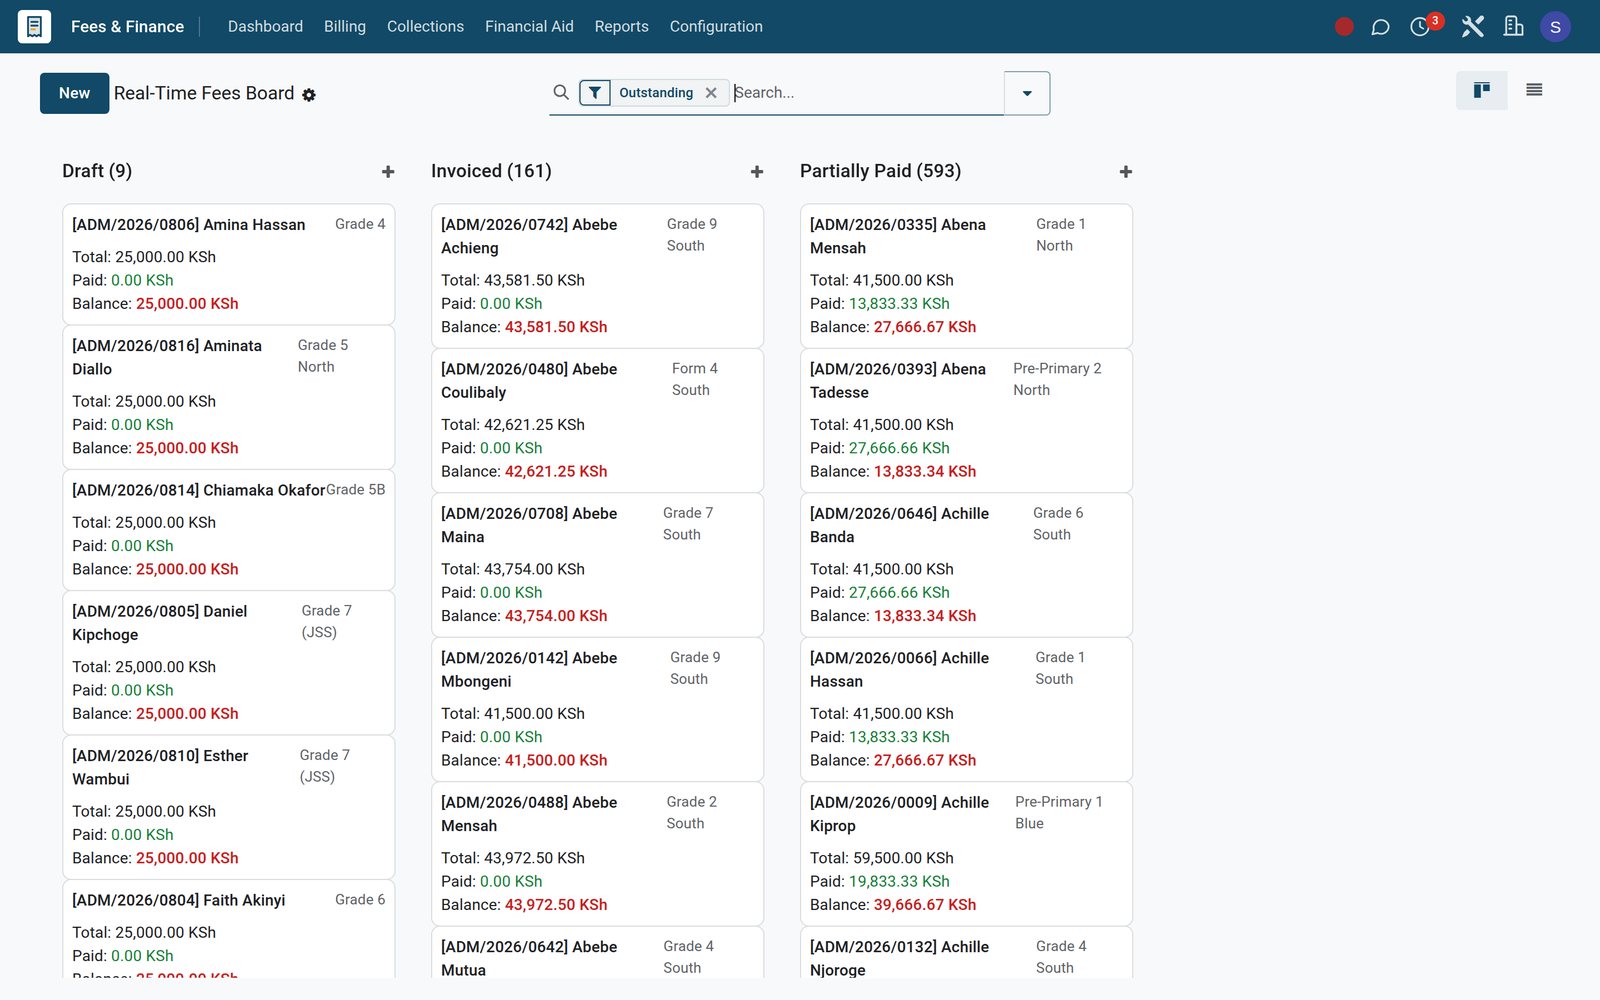Click the red recording indicator icon
1600x1000 pixels.
pyautogui.click(x=1344, y=27)
